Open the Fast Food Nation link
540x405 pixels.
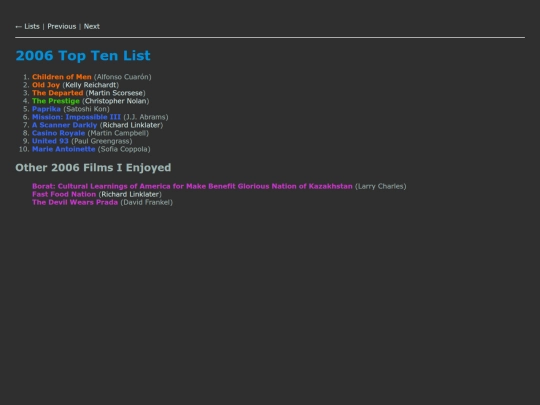pyautogui.click(x=64, y=194)
